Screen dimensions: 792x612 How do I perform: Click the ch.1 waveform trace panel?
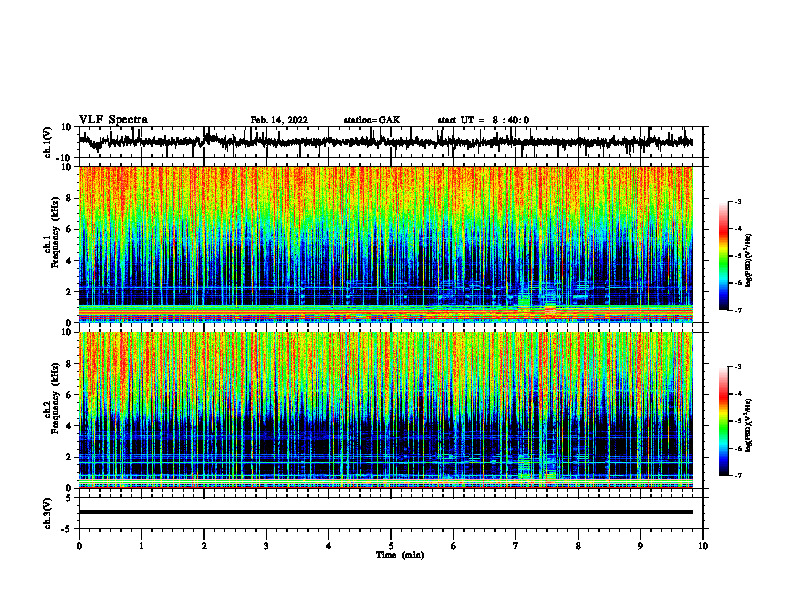(390, 142)
